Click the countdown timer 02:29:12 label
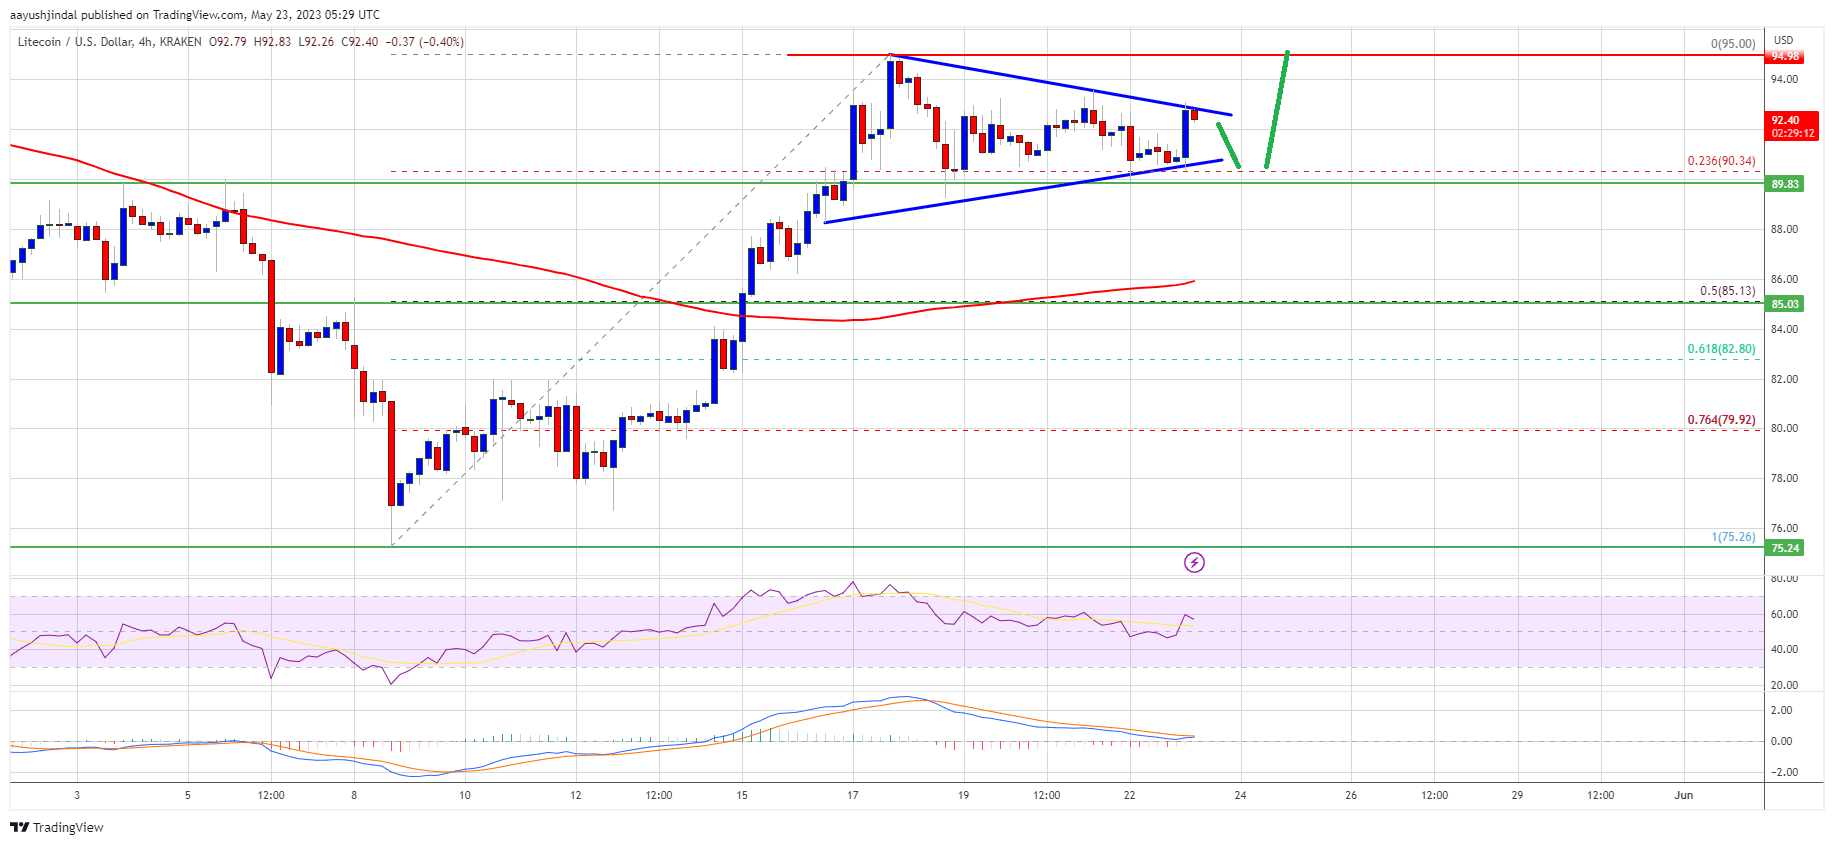Viewport: 1834px width, 845px height. [x=1792, y=134]
